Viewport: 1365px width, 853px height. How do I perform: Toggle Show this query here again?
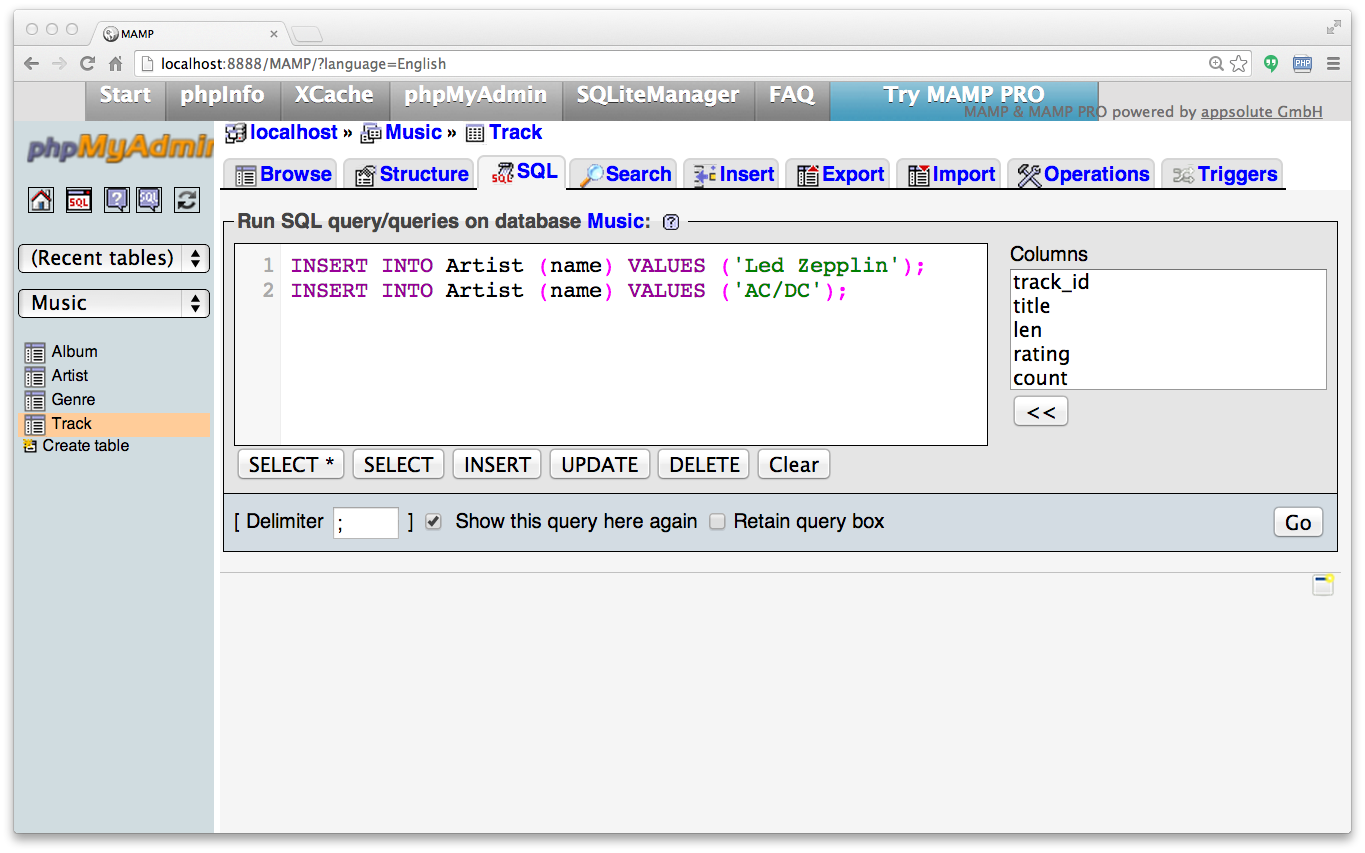click(x=433, y=522)
